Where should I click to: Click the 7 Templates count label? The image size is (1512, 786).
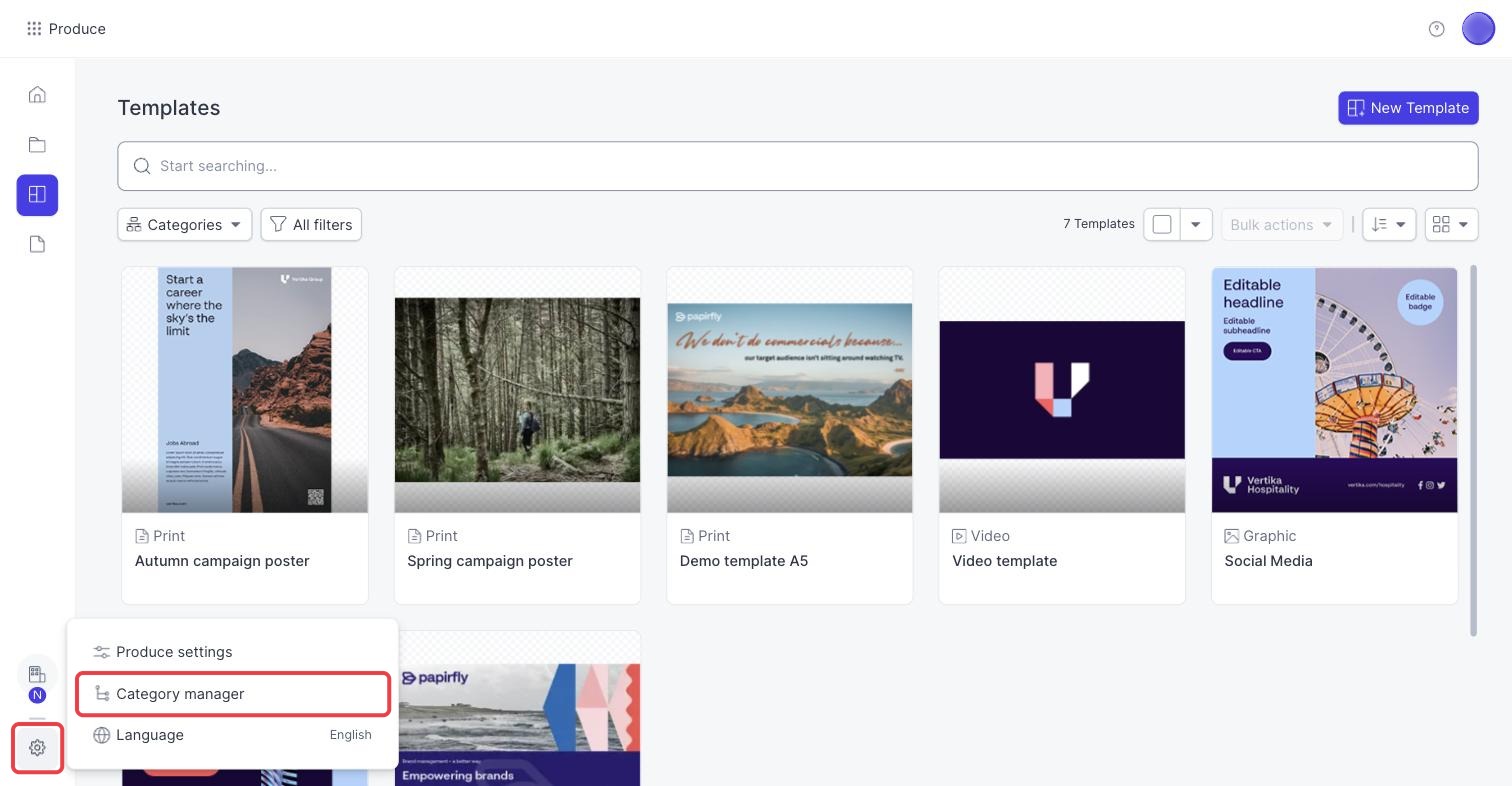tap(1099, 224)
